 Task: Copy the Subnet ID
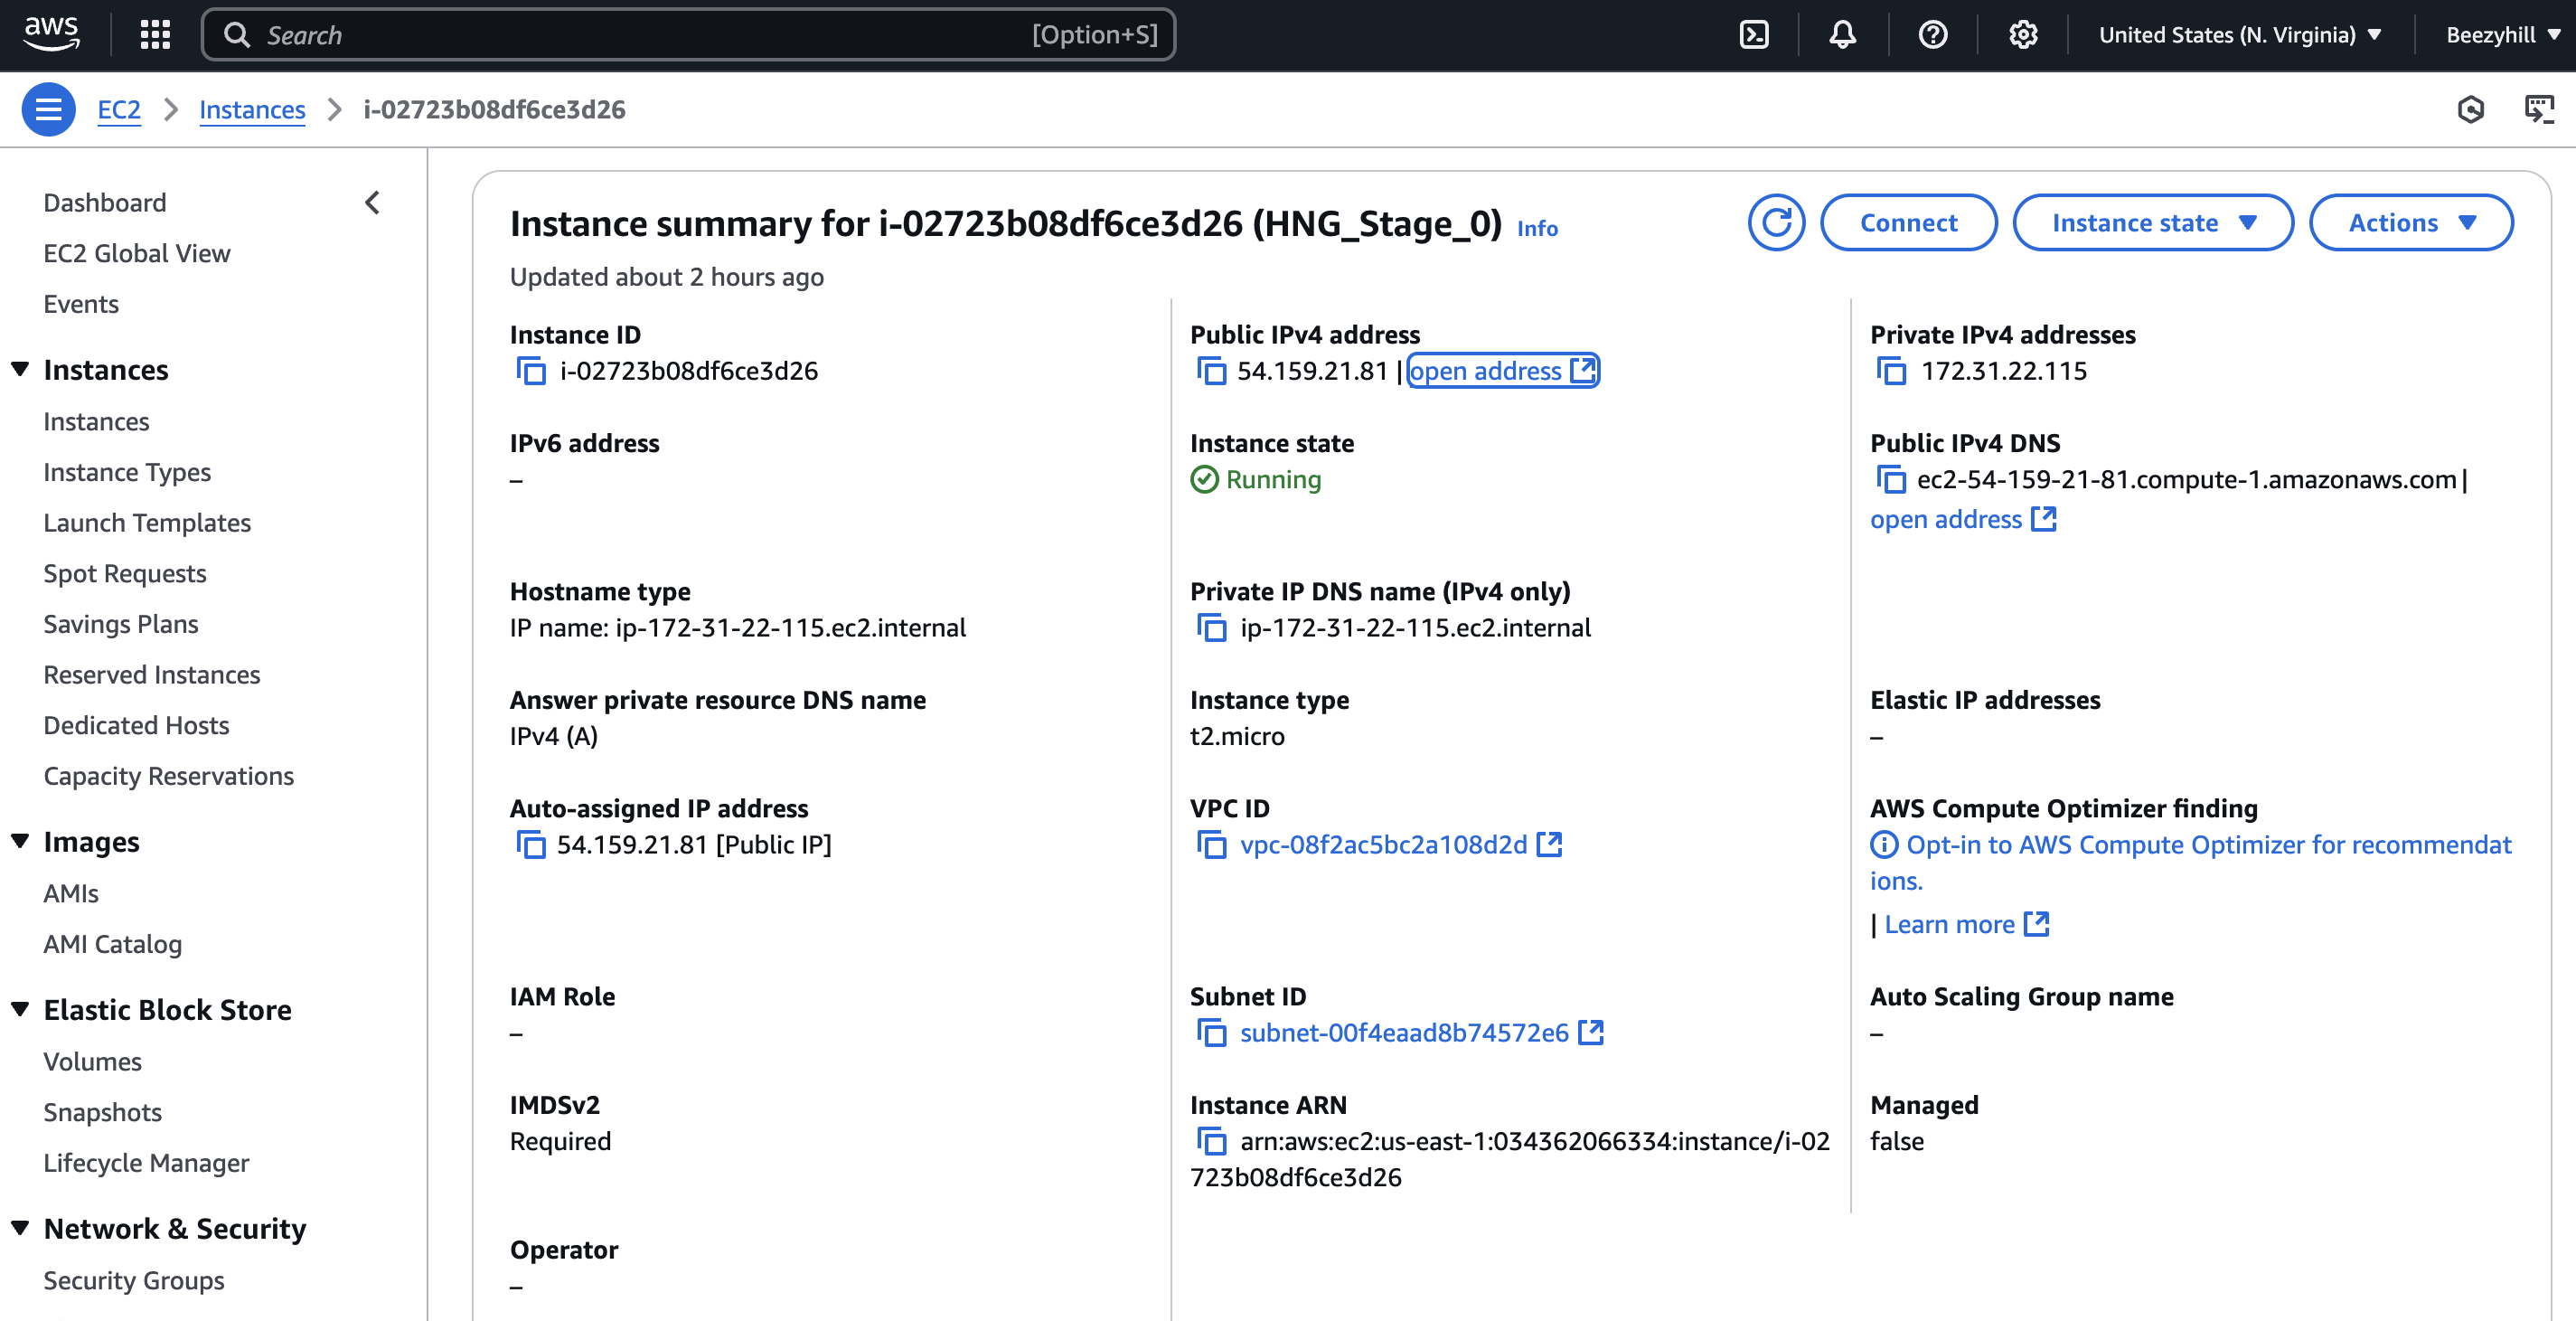tap(1211, 1033)
